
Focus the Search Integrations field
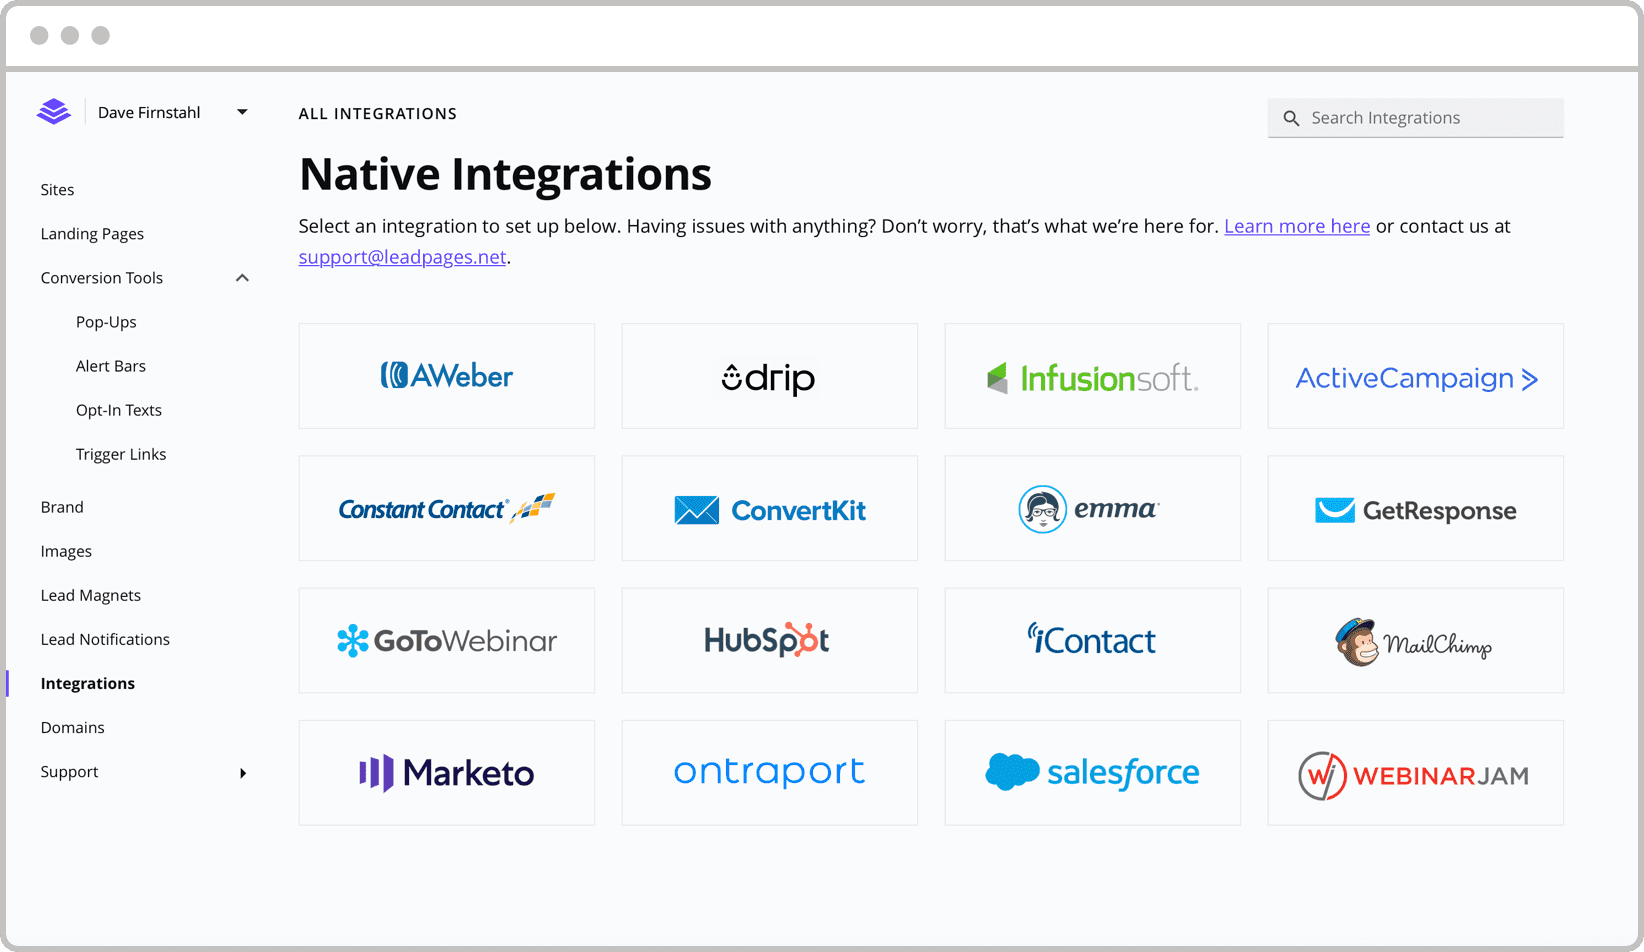pyautogui.click(x=1430, y=118)
